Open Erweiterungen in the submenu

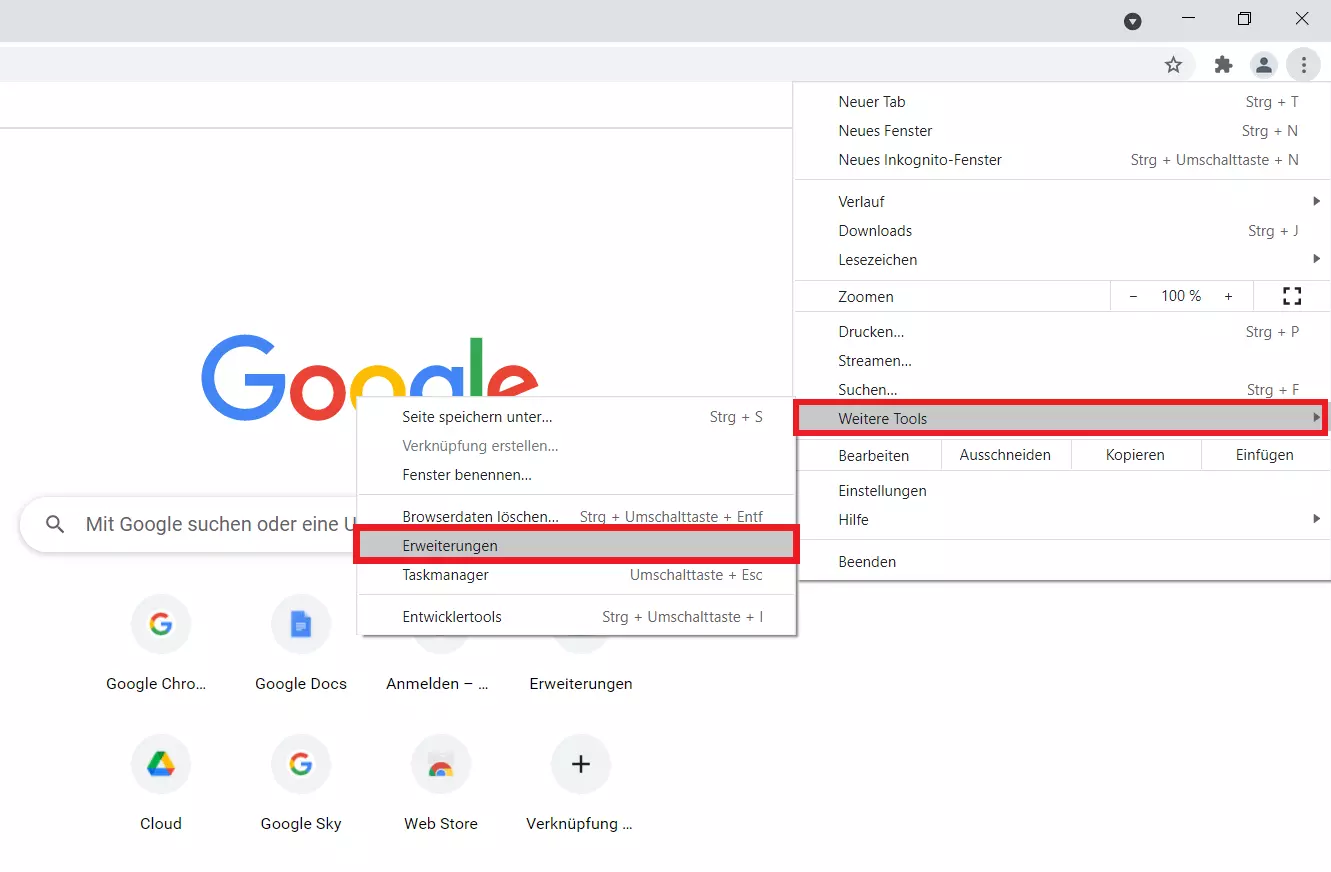pos(577,546)
